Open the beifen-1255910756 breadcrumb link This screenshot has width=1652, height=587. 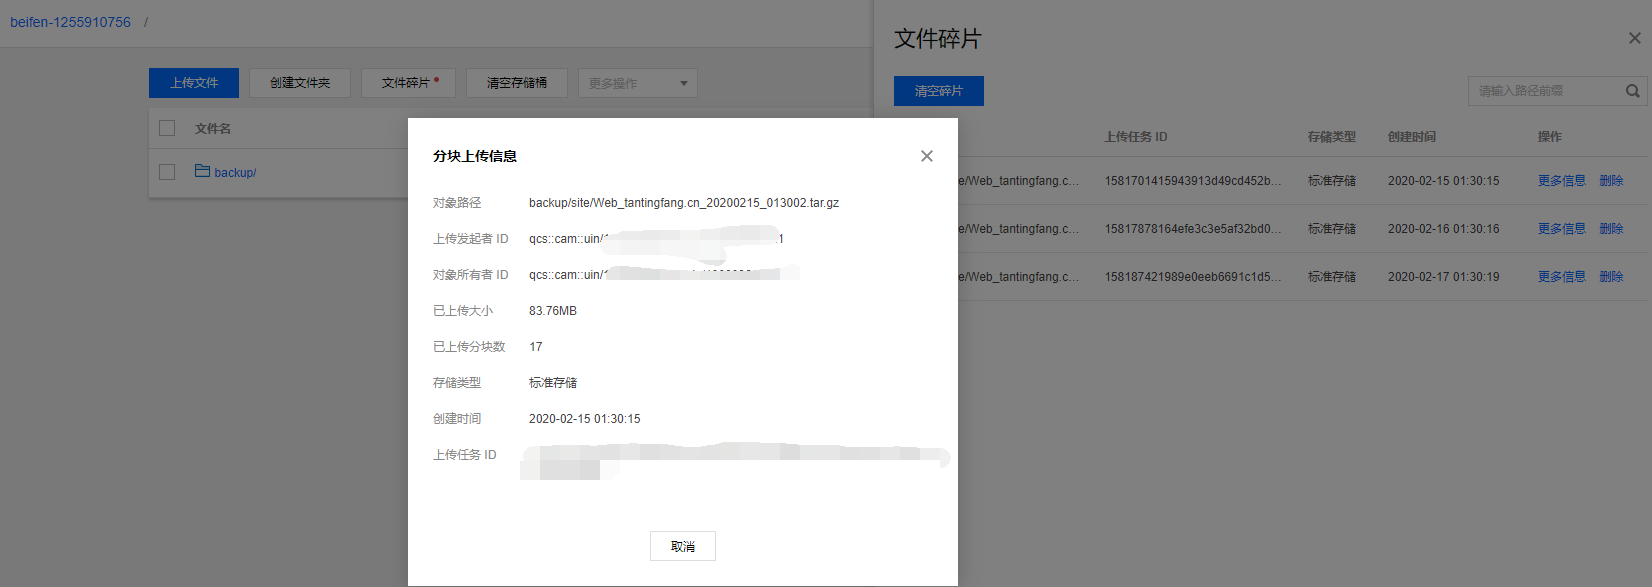coord(70,22)
